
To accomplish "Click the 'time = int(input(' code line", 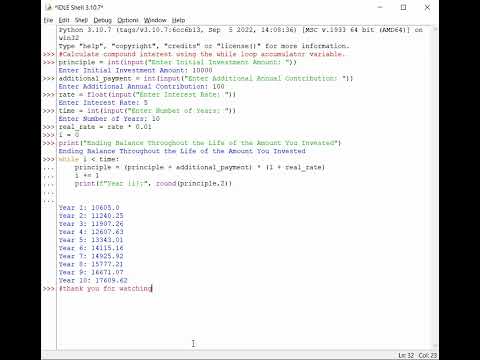I will click(x=147, y=111).
